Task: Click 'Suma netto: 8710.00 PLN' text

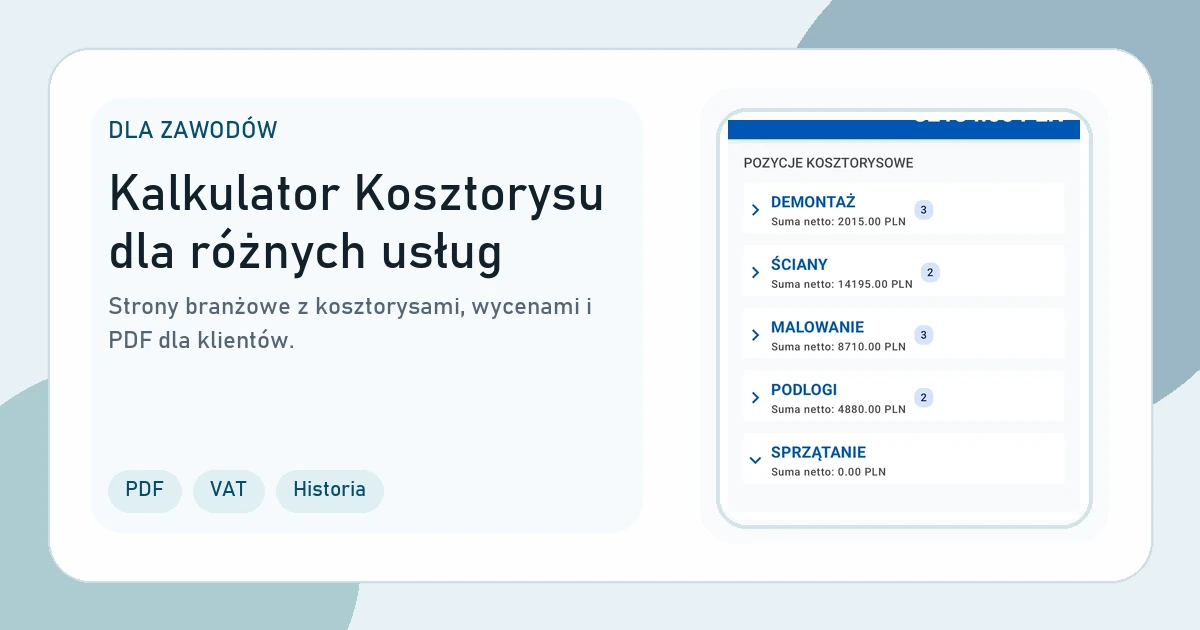Action: tap(838, 347)
